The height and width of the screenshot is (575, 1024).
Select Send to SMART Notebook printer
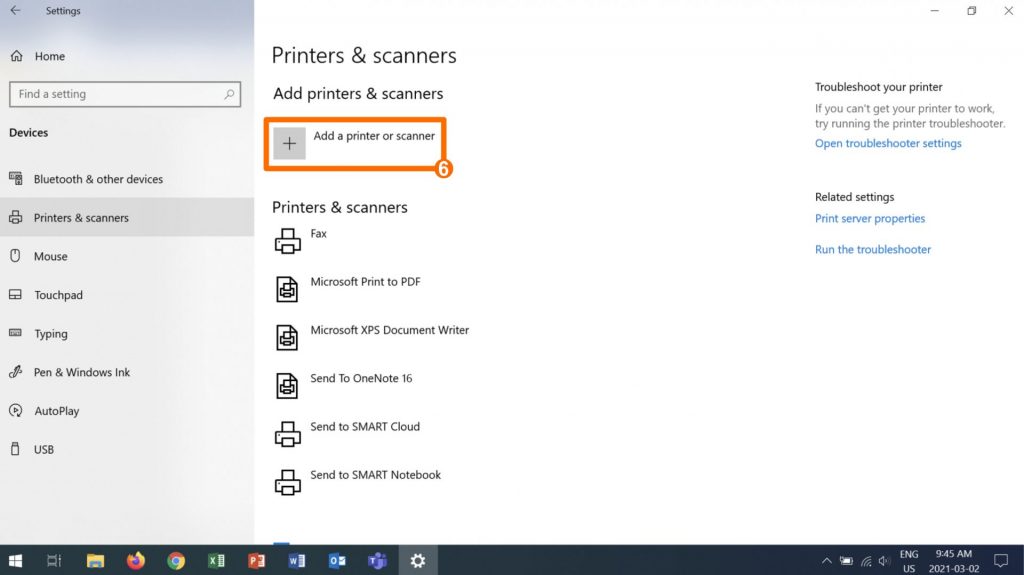(375, 475)
